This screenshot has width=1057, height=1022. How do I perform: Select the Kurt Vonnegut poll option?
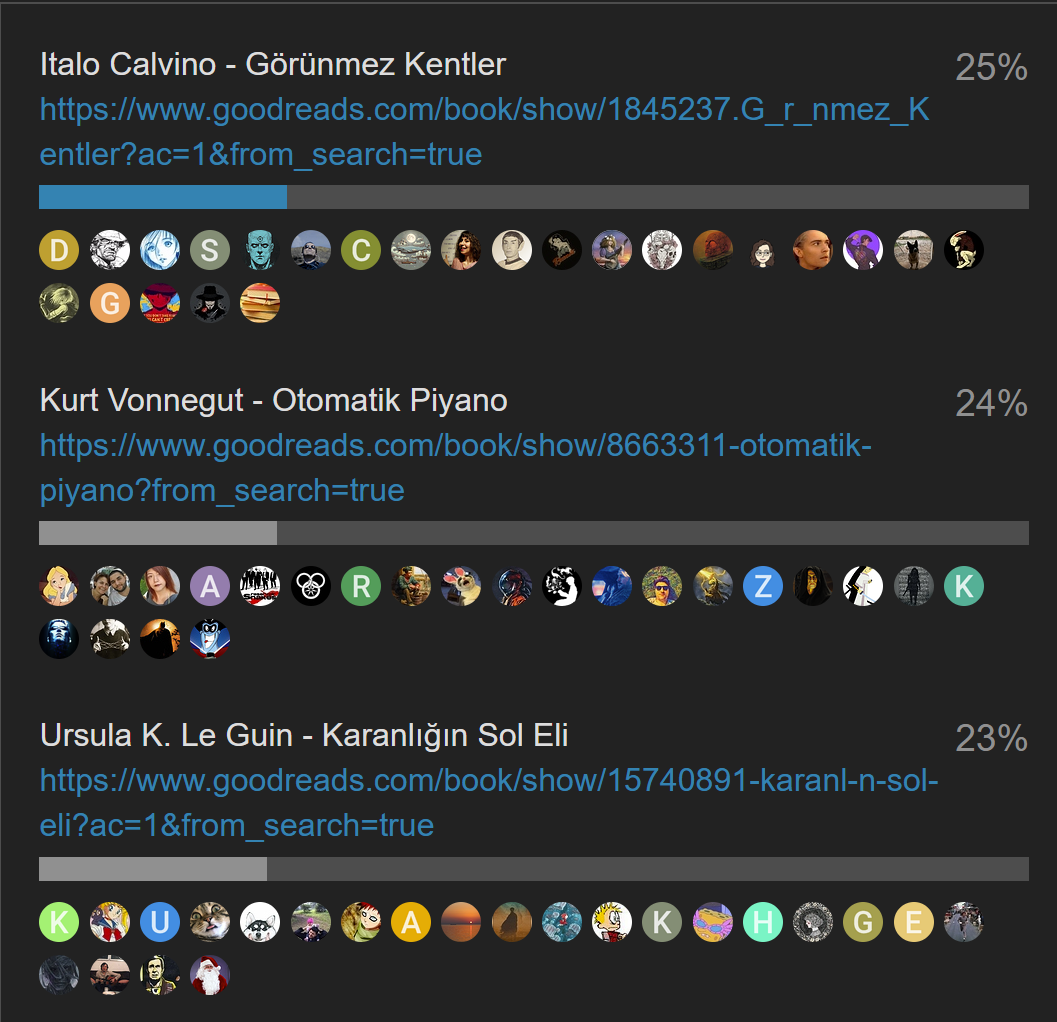pyautogui.click(x=273, y=400)
